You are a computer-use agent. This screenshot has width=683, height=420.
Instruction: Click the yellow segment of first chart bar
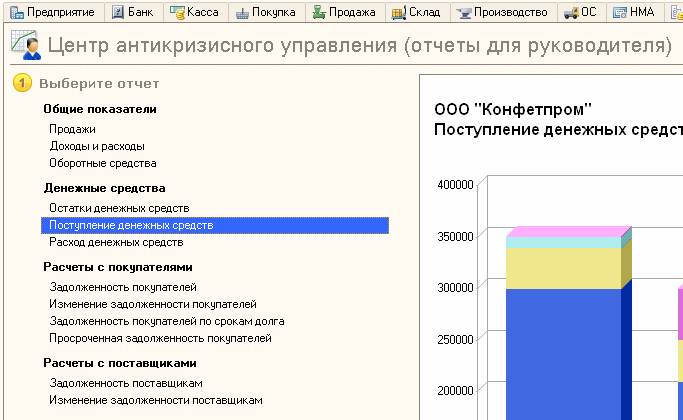click(x=563, y=268)
